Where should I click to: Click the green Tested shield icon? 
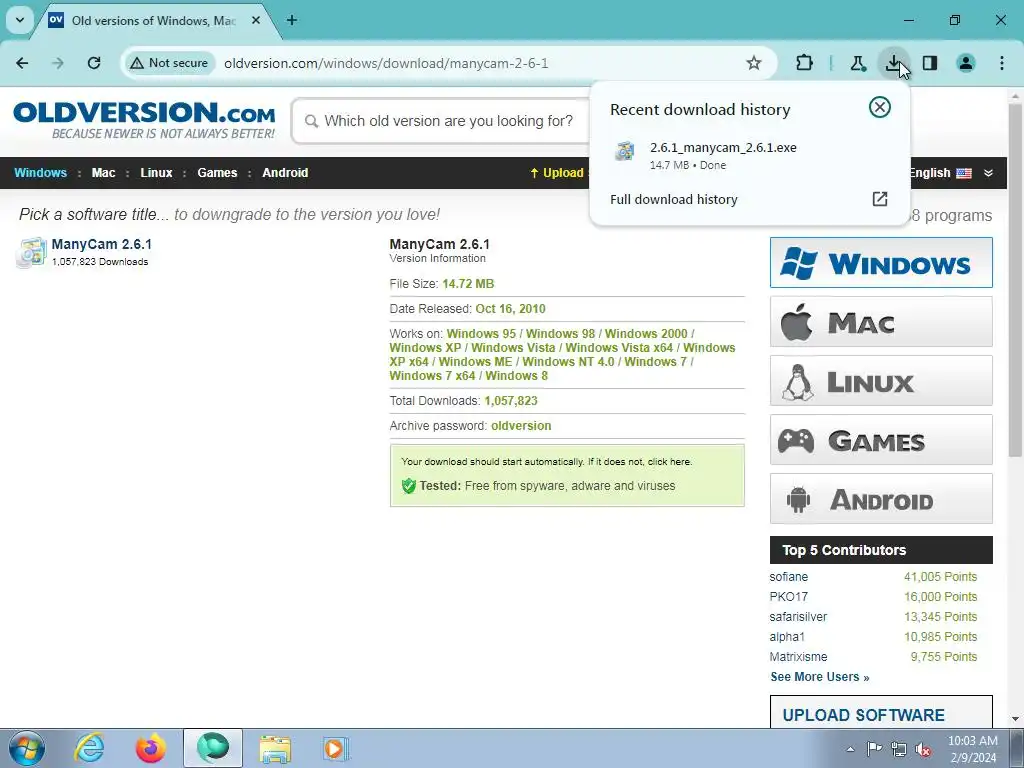(409, 486)
